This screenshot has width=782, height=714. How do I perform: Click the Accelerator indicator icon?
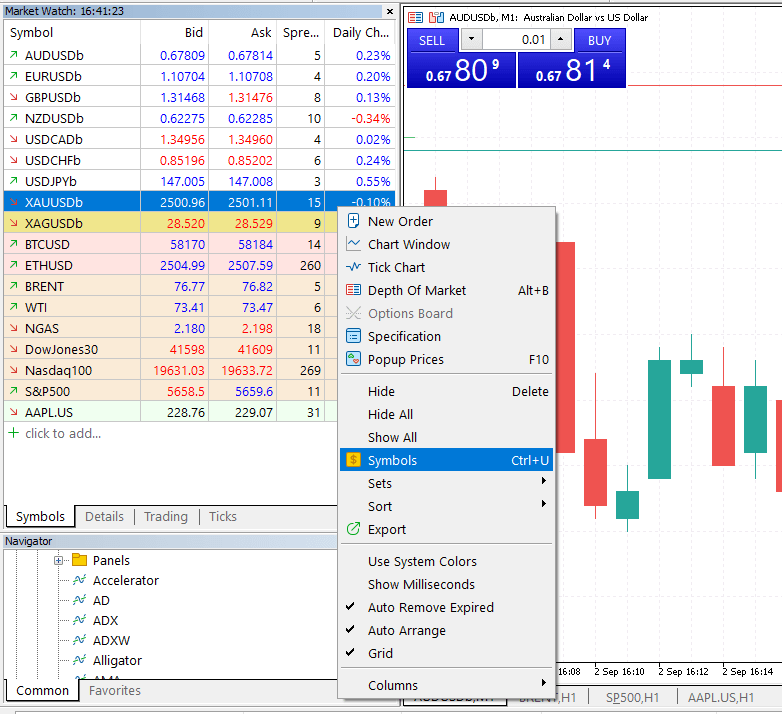click(x=79, y=580)
